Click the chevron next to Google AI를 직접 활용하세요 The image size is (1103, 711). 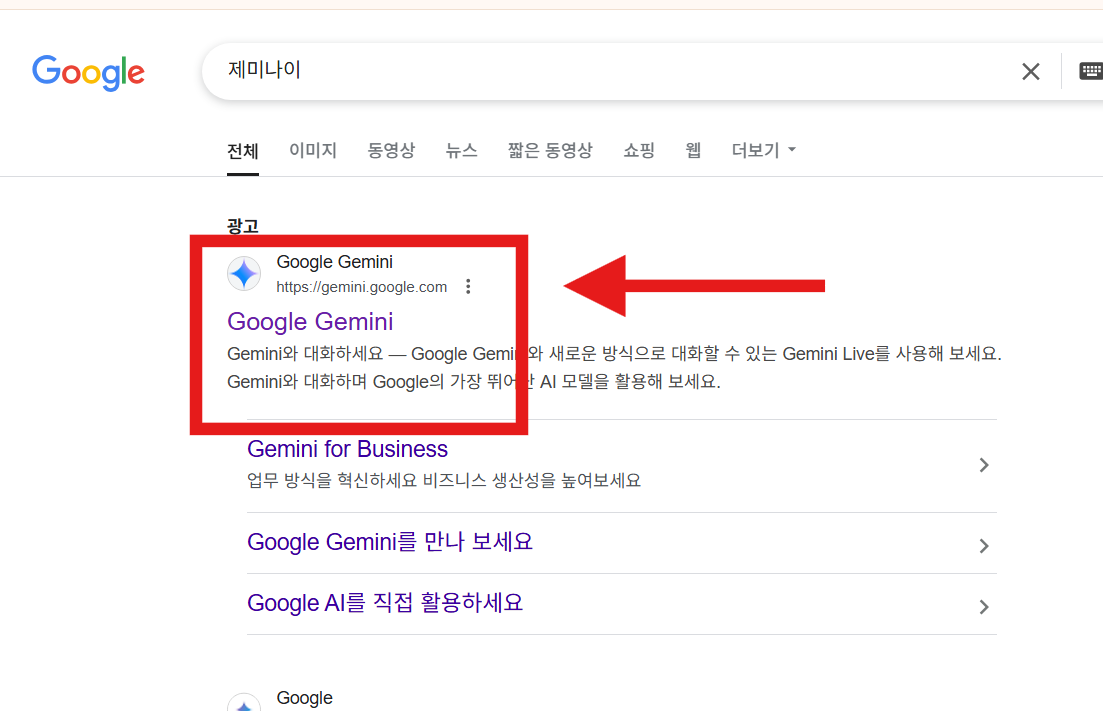coord(984,607)
